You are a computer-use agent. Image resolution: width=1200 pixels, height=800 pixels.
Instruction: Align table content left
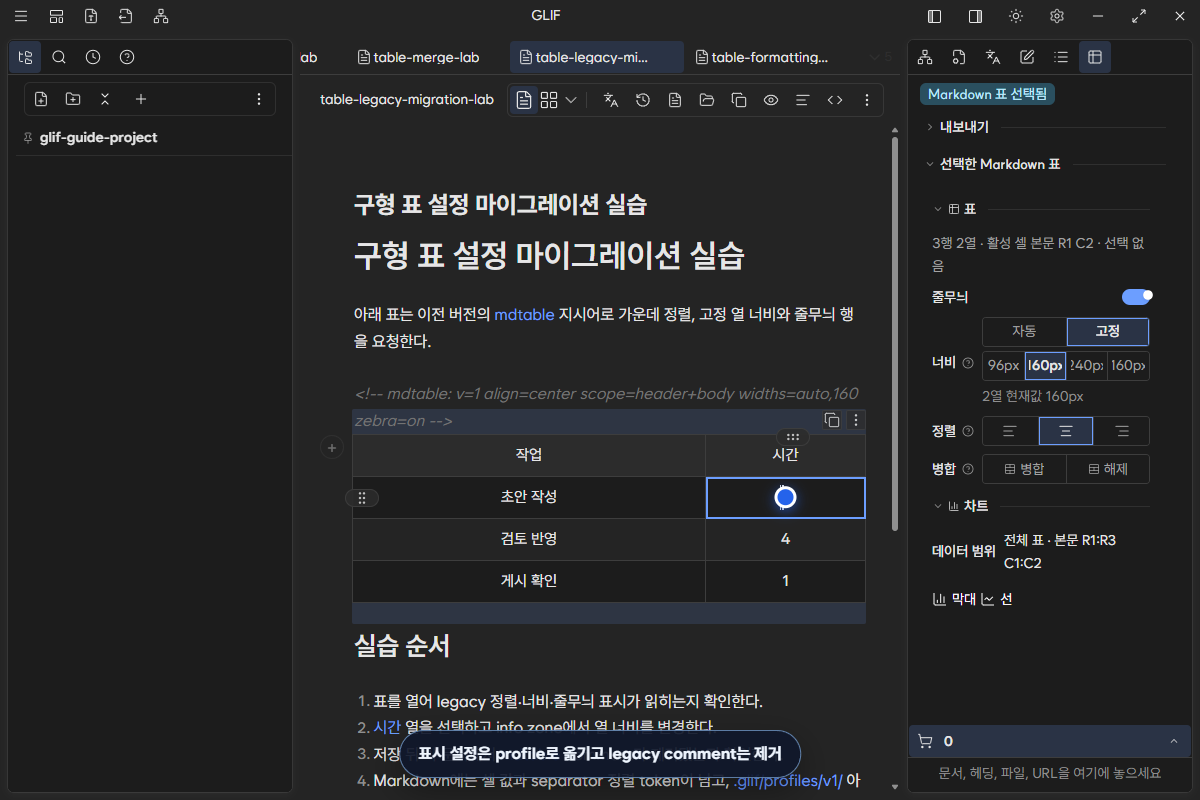pos(1010,431)
